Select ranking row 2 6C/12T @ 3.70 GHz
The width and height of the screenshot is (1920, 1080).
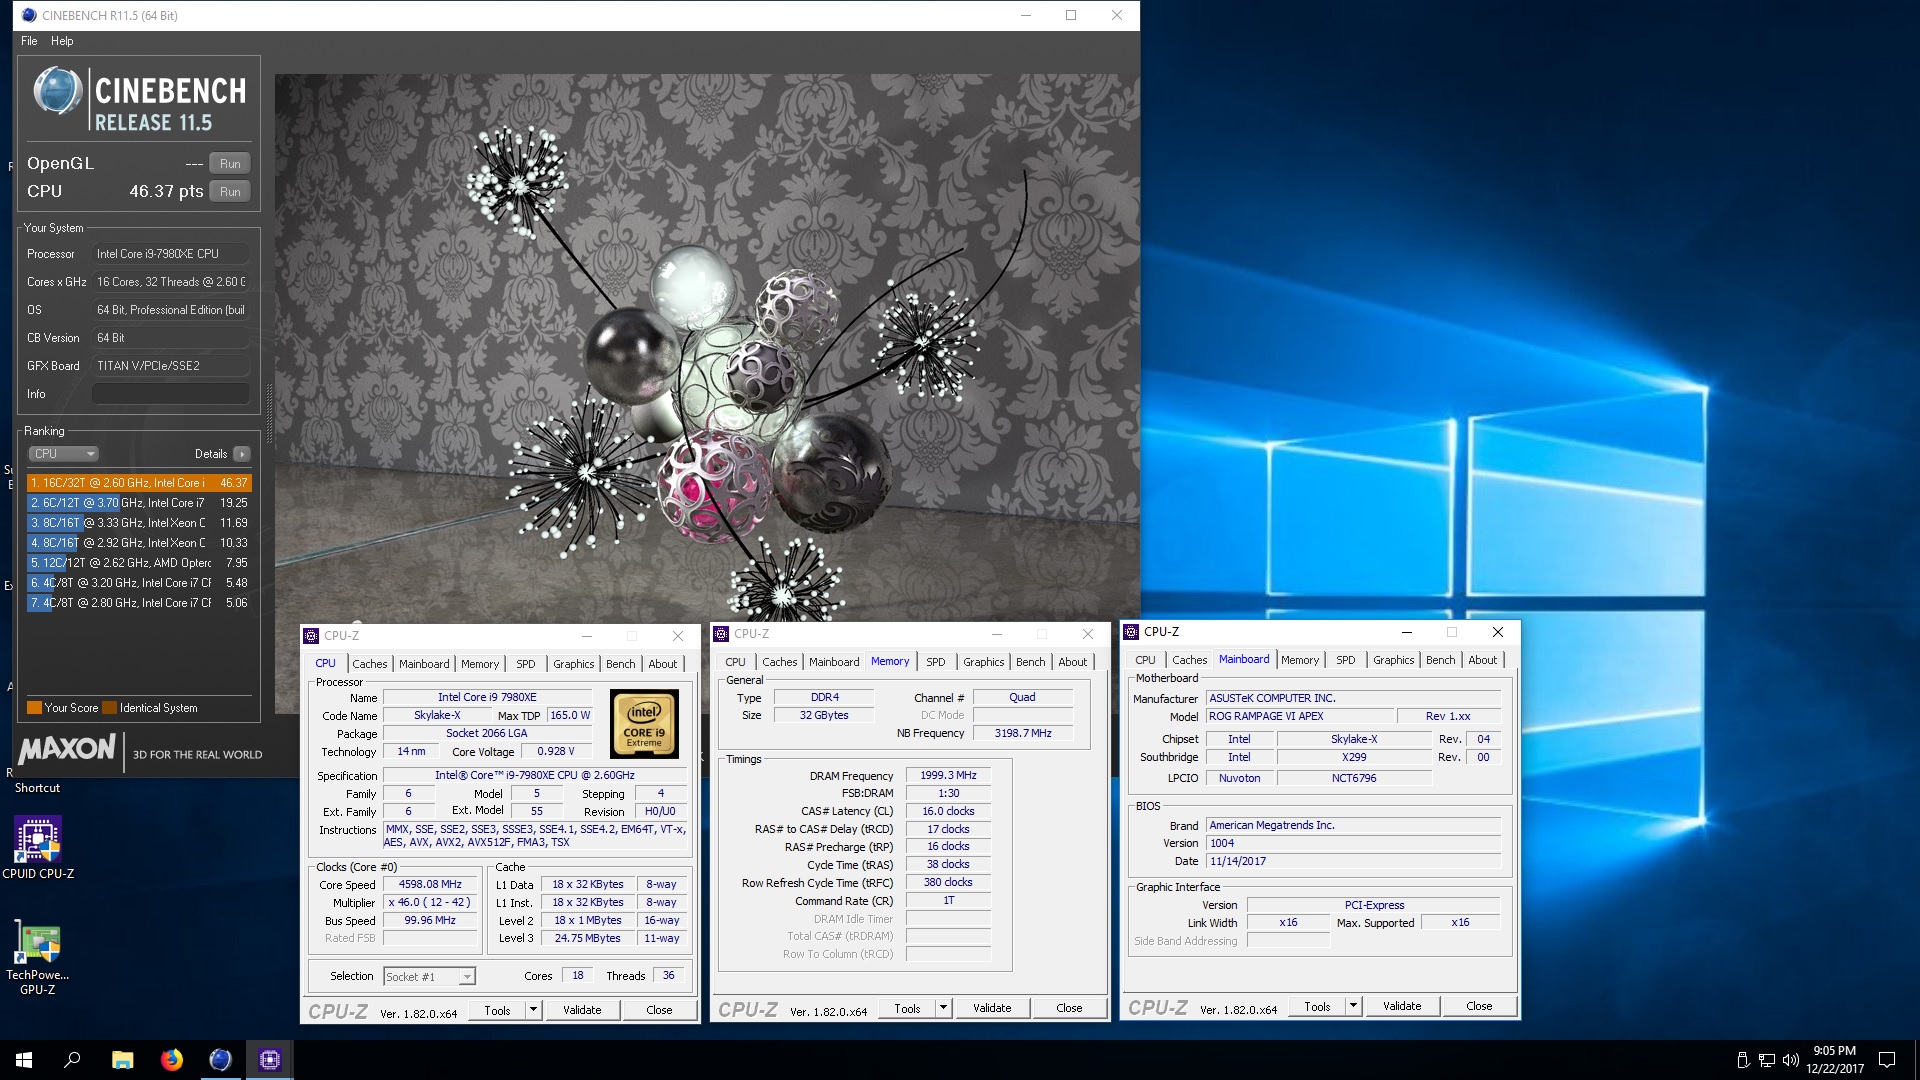click(x=138, y=503)
